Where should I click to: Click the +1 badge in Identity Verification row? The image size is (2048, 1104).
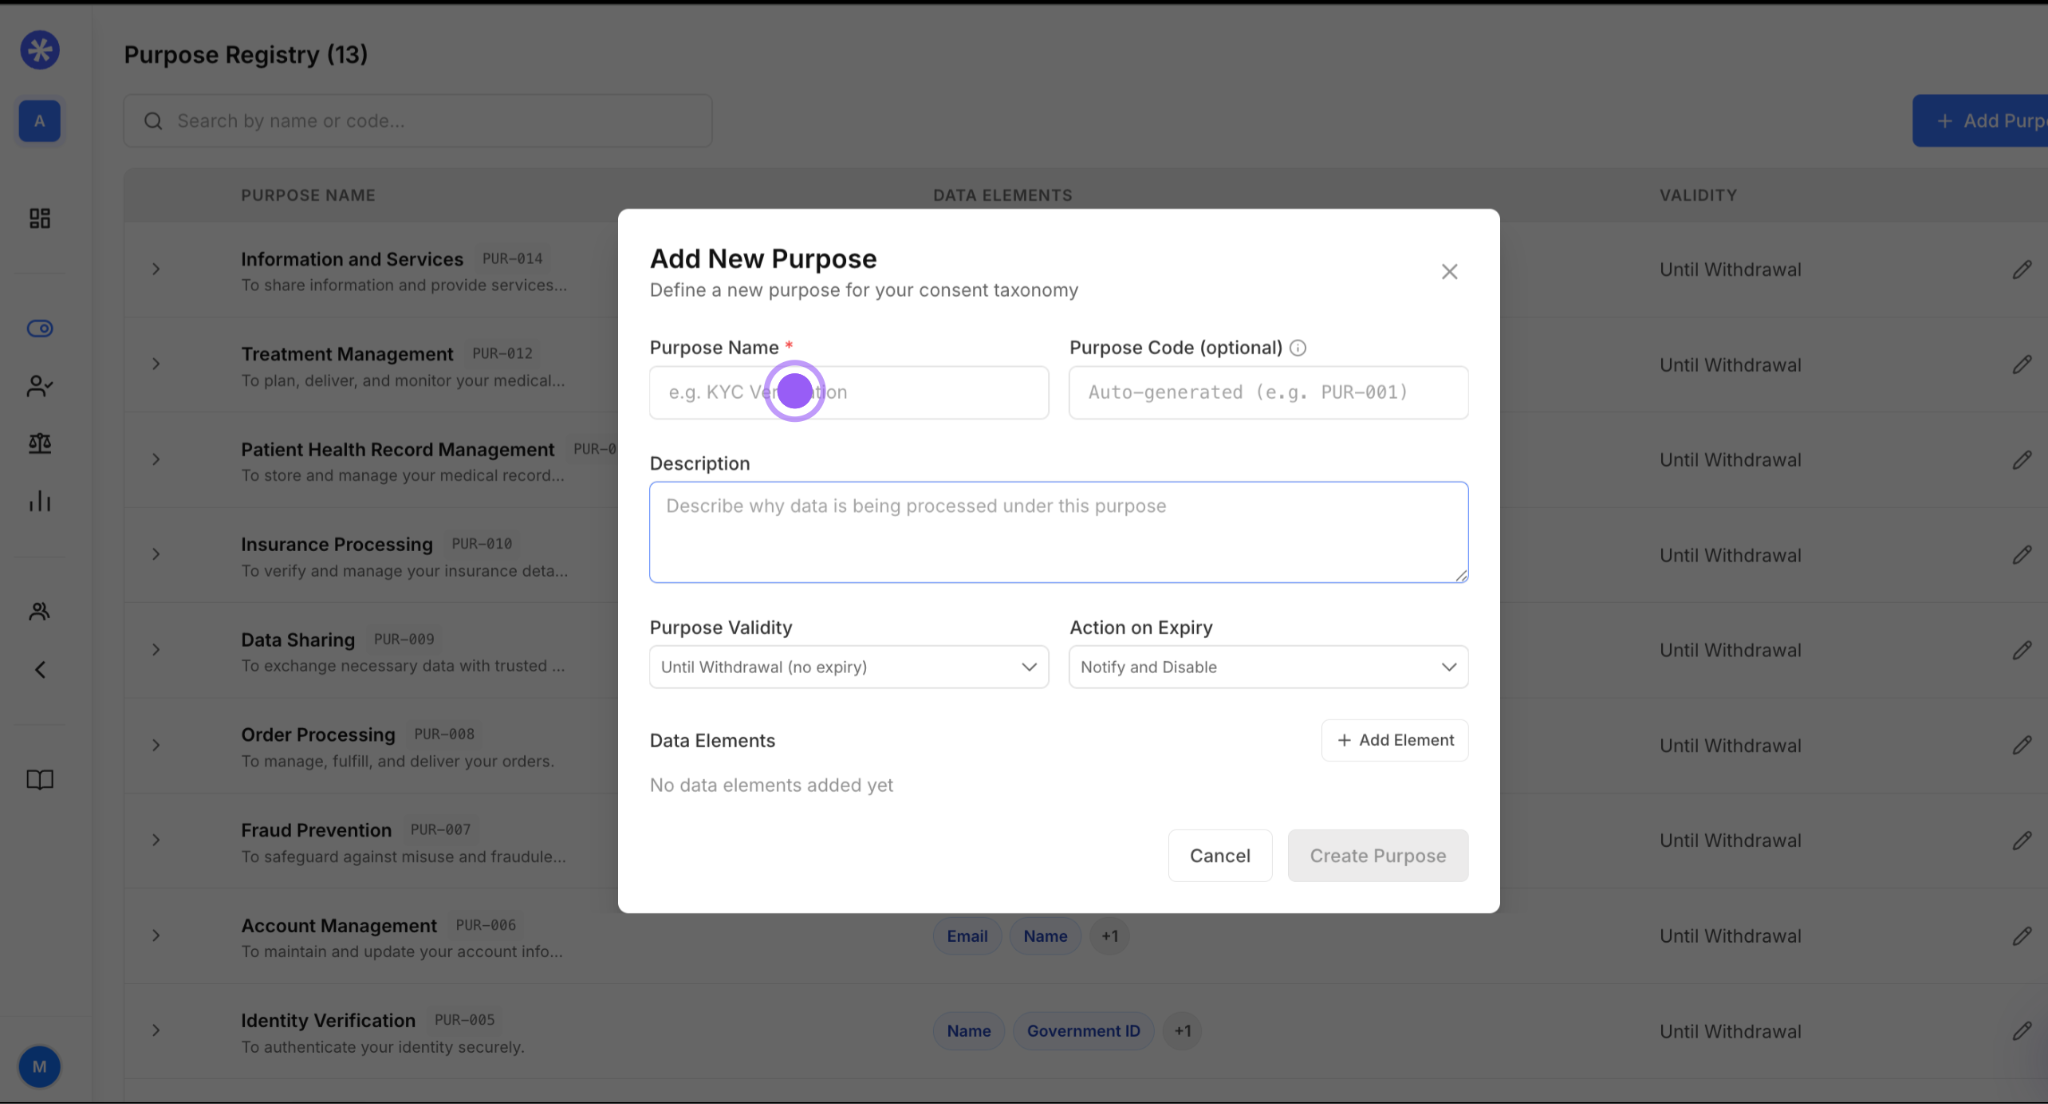(x=1182, y=1032)
